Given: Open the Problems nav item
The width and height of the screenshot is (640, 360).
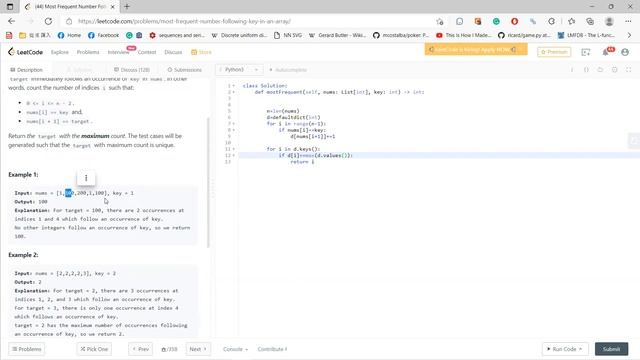Looking at the screenshot, I should tap(88, 52).
